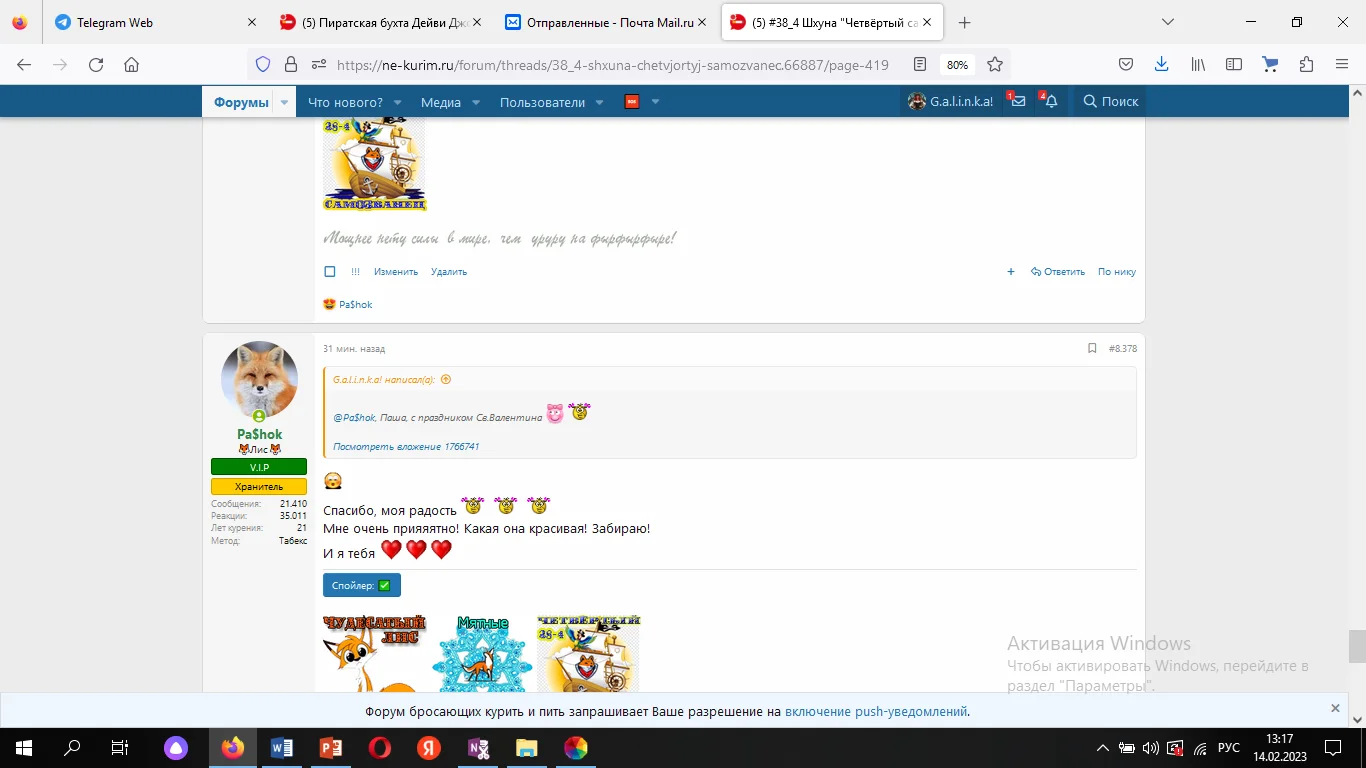Image resolution: width=1366 pixels, height=768 pixels.
Task: Toggle reader view for this page
Action: pyautogui.click(x=920, y=64)
